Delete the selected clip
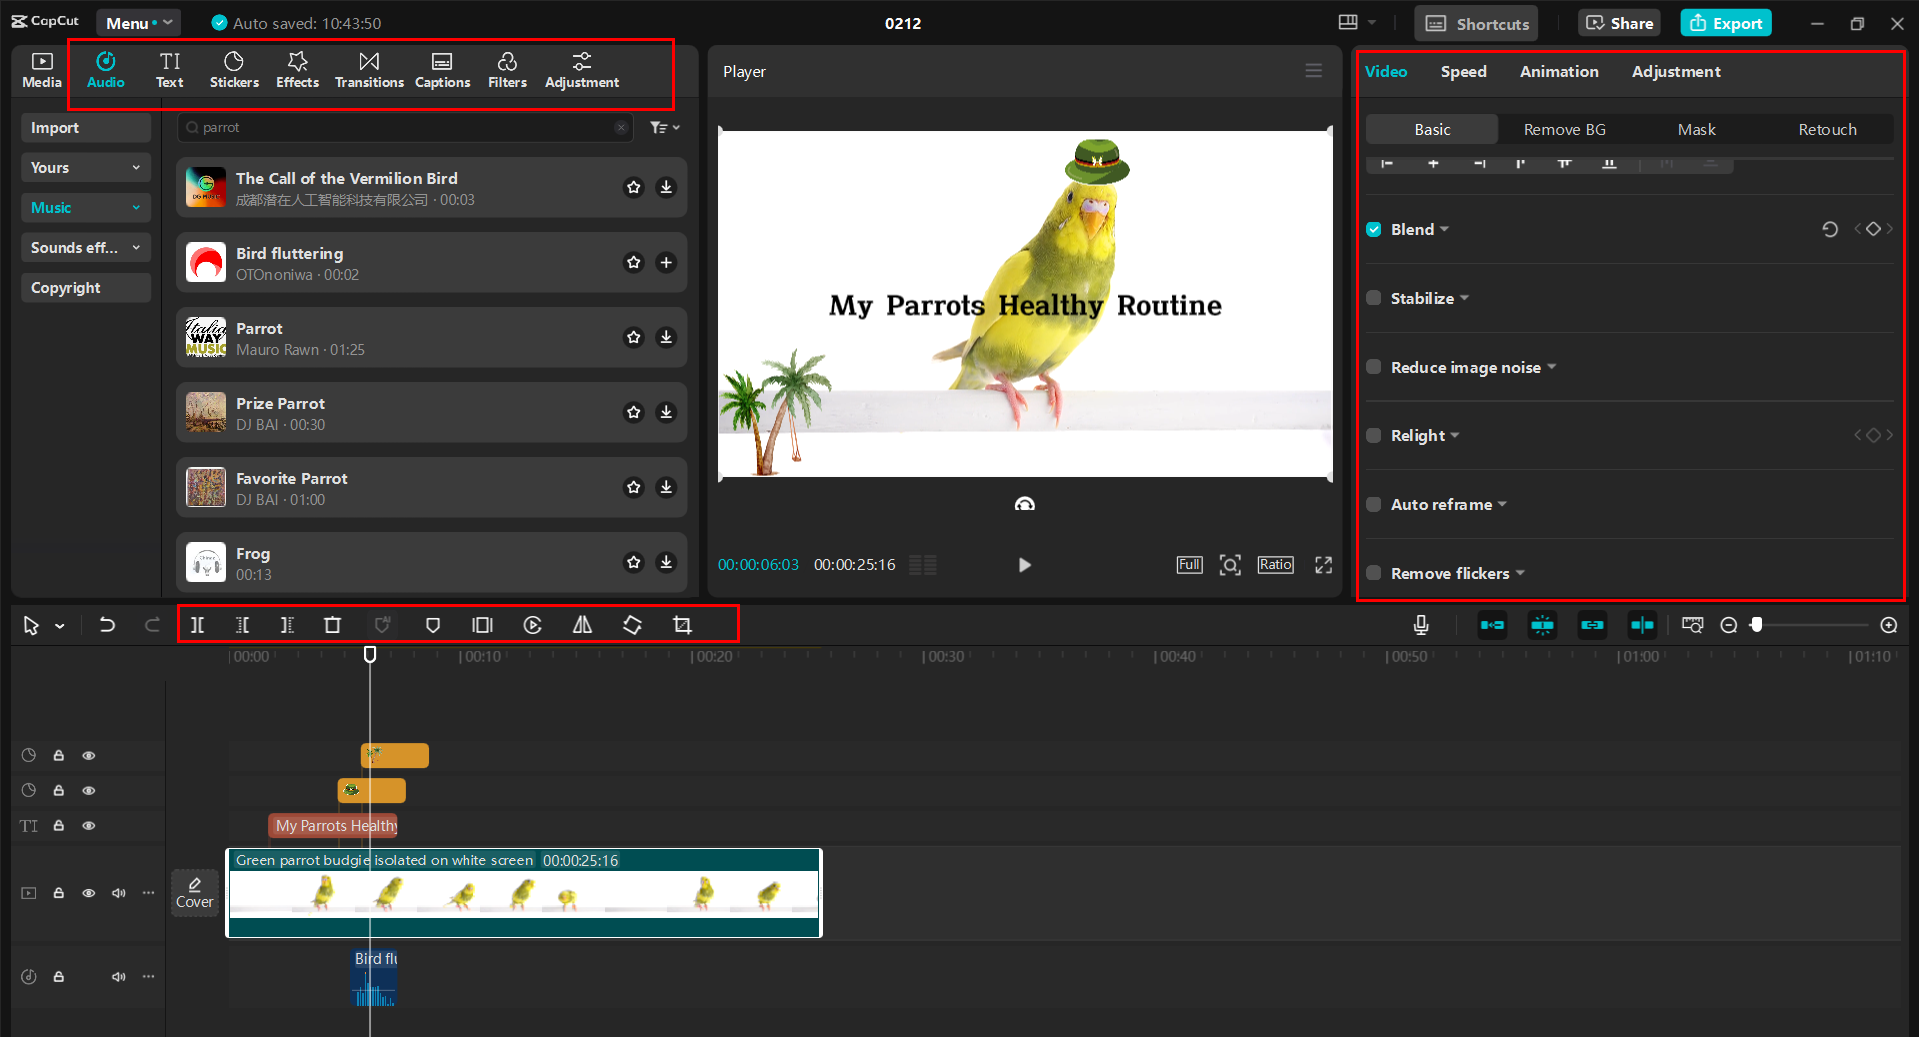The image size is (1919, 1037). [333, 624]
